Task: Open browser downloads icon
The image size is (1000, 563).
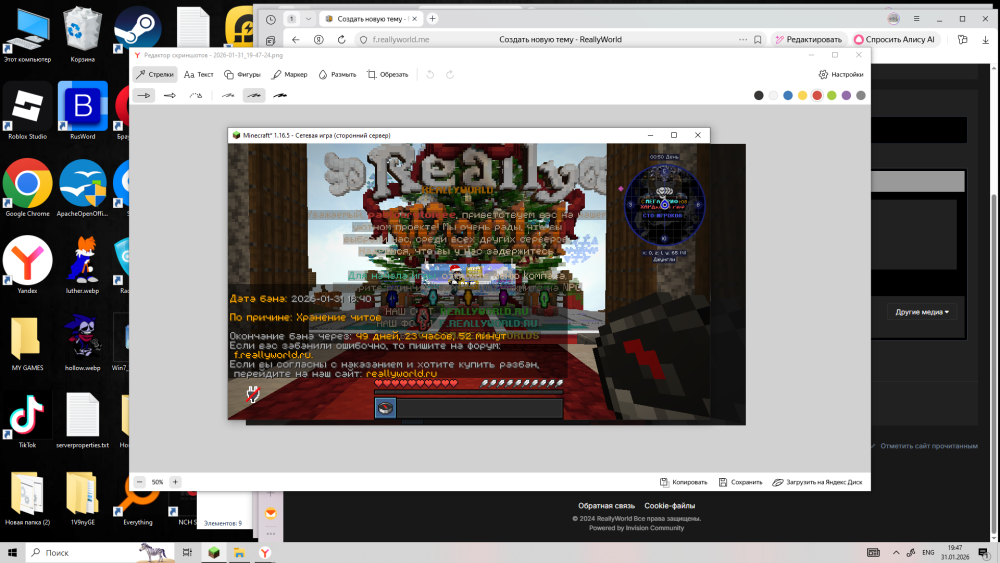Action: point(985,40)
